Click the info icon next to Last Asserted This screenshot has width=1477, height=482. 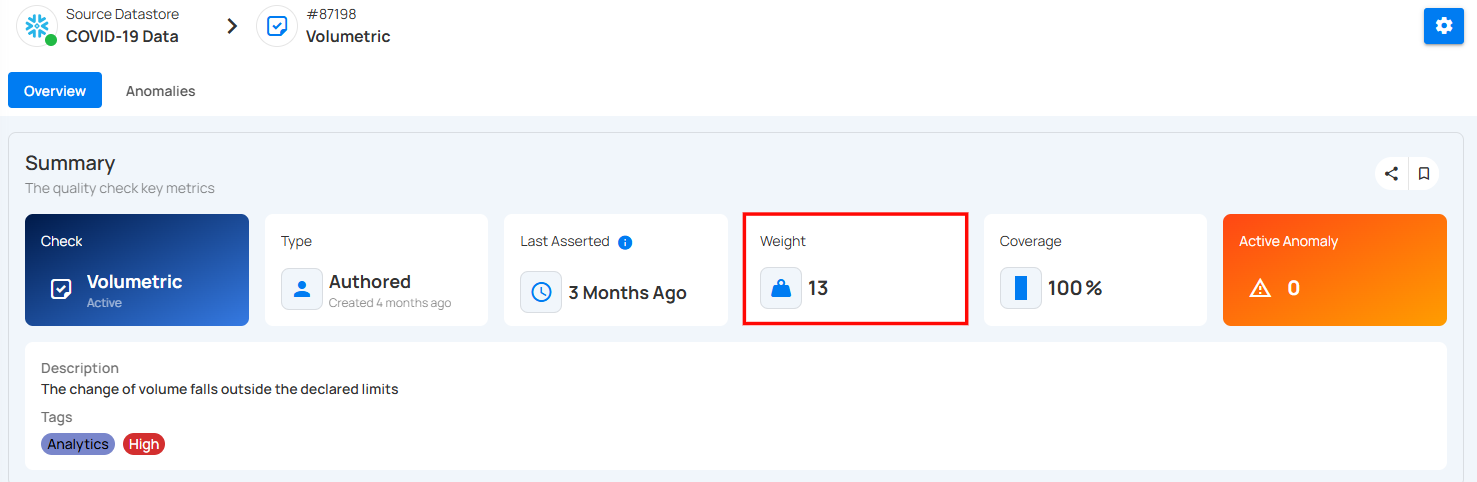(625, 242)
